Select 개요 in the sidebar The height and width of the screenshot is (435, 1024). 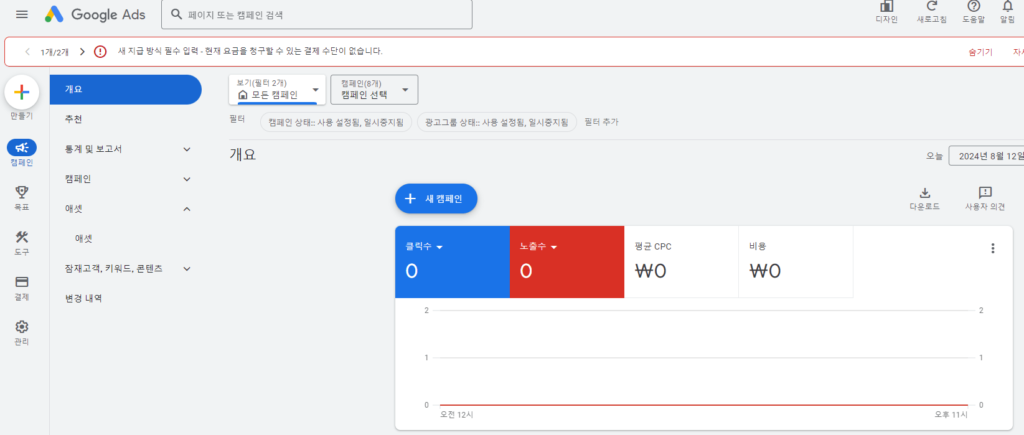[x=125, y=89]
